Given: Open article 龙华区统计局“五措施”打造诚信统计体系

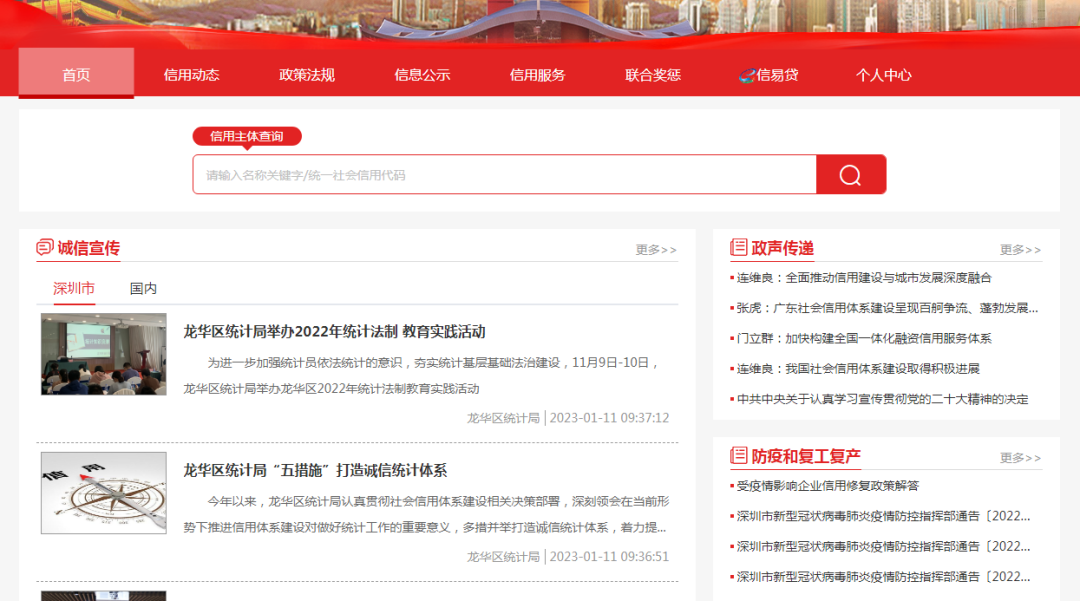Looking at the screenshot, I should pos(315,470).
